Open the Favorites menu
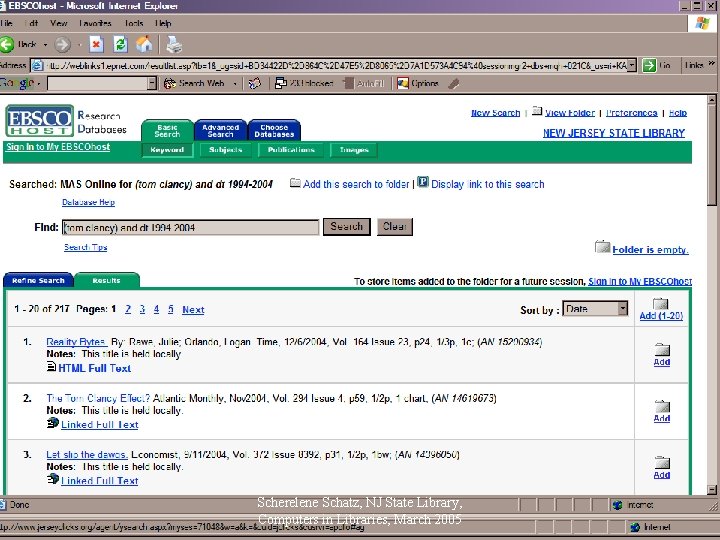 pos(95,23)
